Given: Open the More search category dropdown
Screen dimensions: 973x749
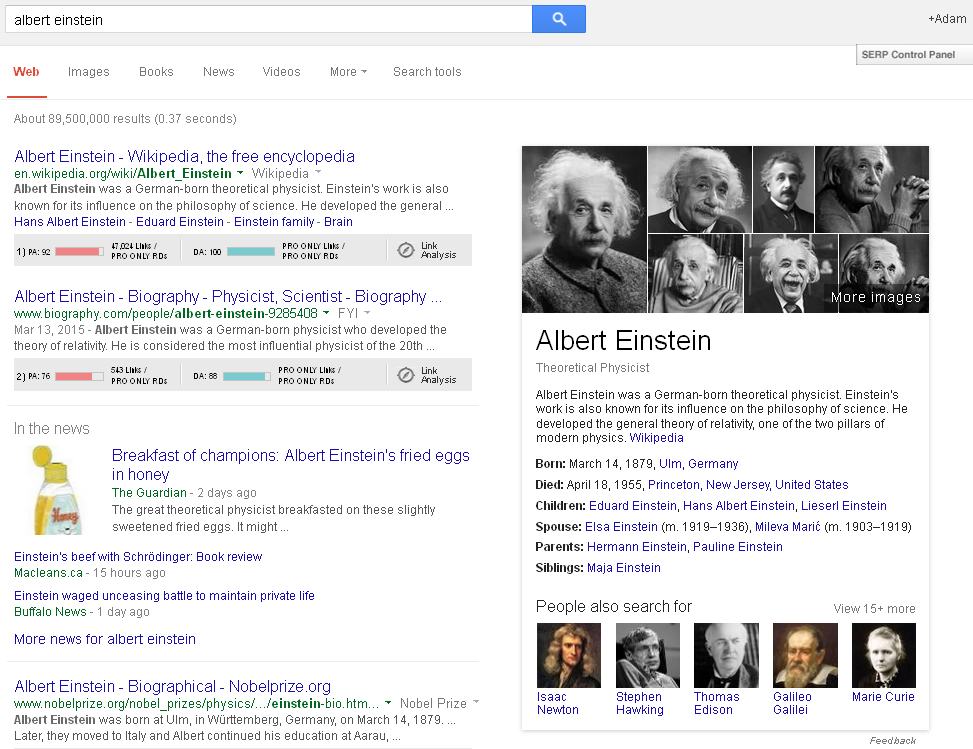Looking at the screenshot, I should coord(348,72).
